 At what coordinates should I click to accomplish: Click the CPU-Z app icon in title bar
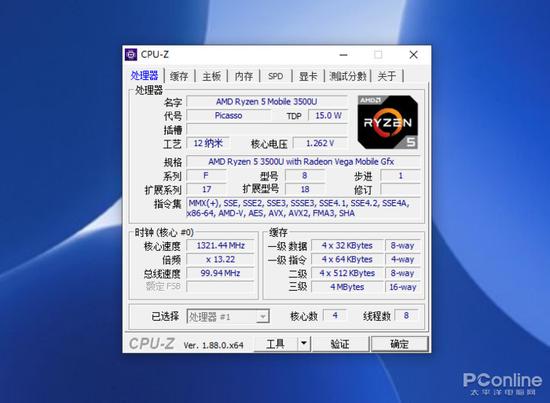(x=131, y=55)
